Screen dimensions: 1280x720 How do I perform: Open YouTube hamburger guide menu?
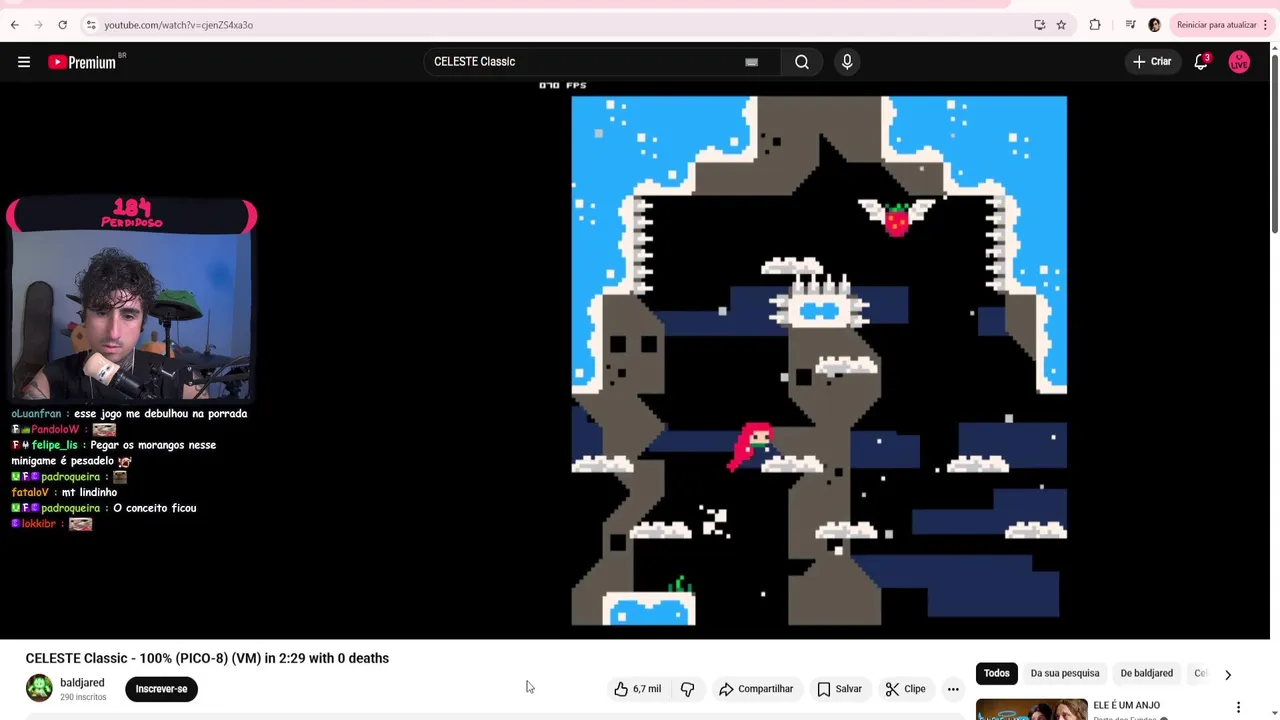(24, 62)
